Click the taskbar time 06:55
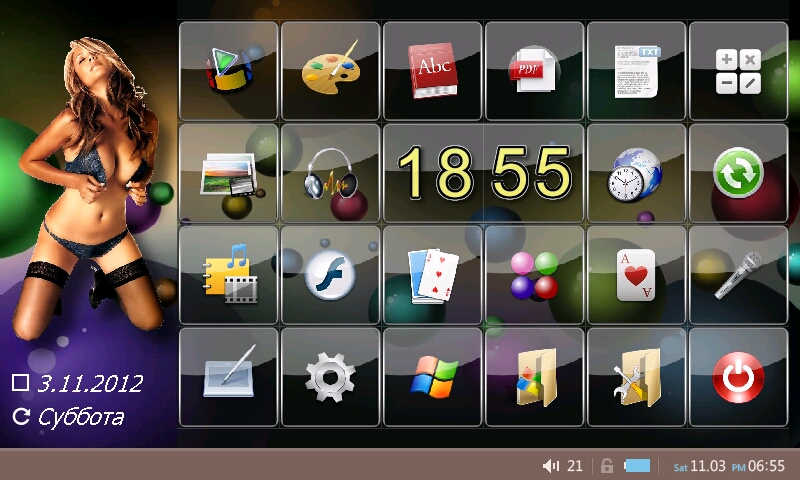Image resolution: width=800 pixels, height=480 pixels. click(x=766, y=466)
